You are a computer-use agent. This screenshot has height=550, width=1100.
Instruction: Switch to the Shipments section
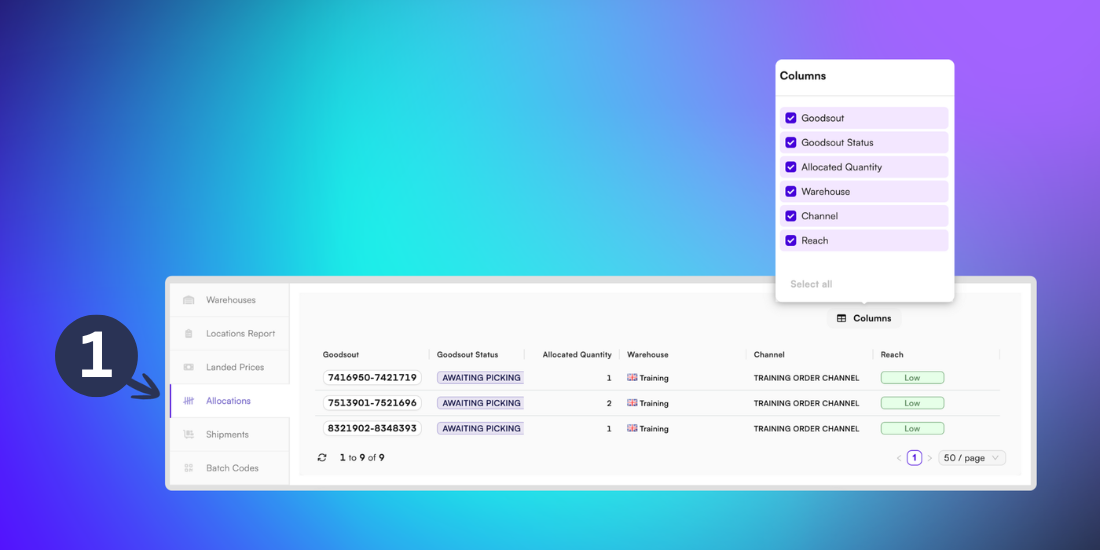pos(229,435)
